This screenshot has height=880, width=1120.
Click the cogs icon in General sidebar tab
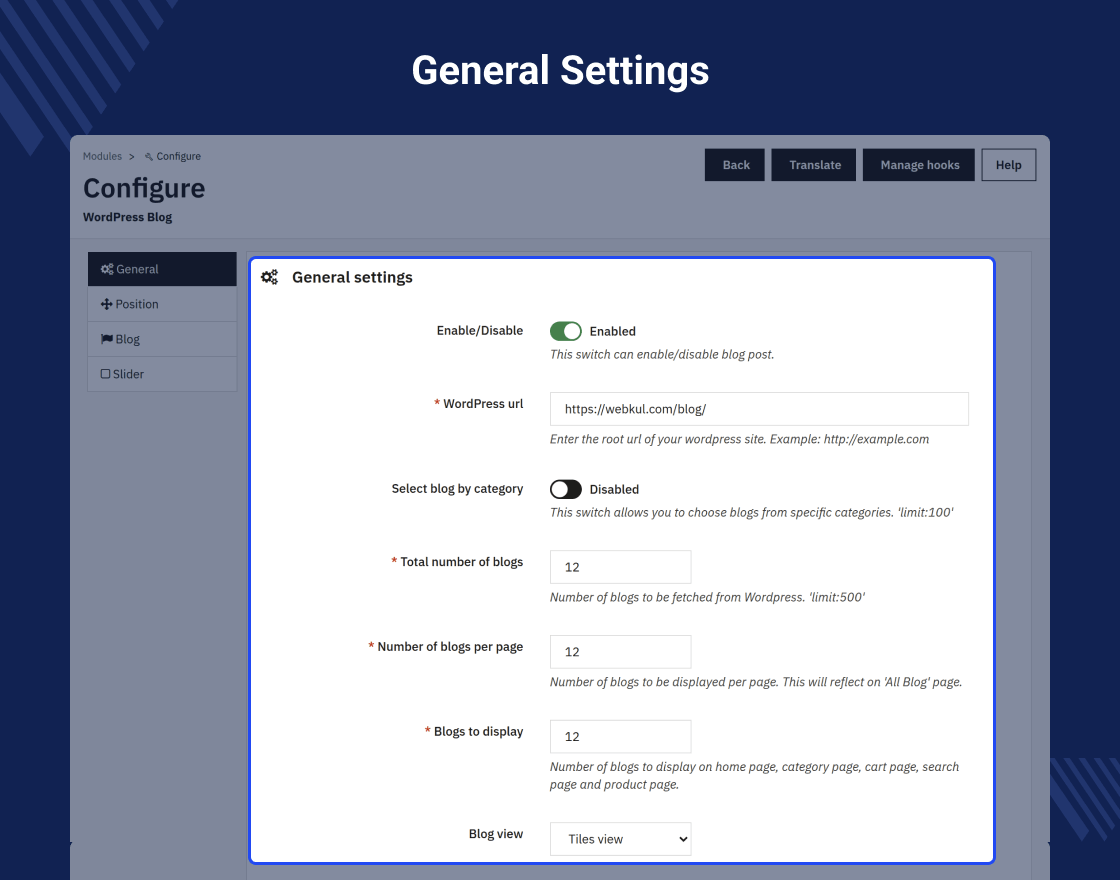click(x=107, y=269)
